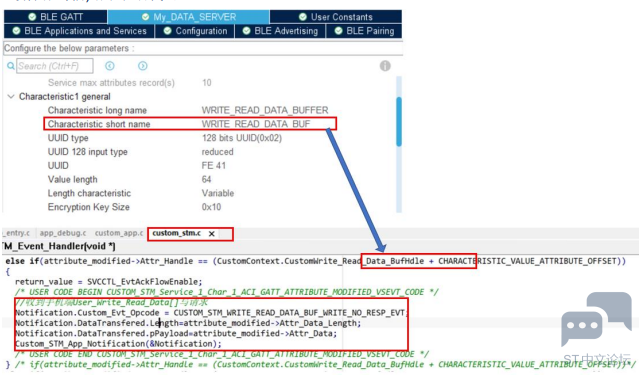Select Encryption Key Size label
640x375 pixels.
tap(89, 207)
